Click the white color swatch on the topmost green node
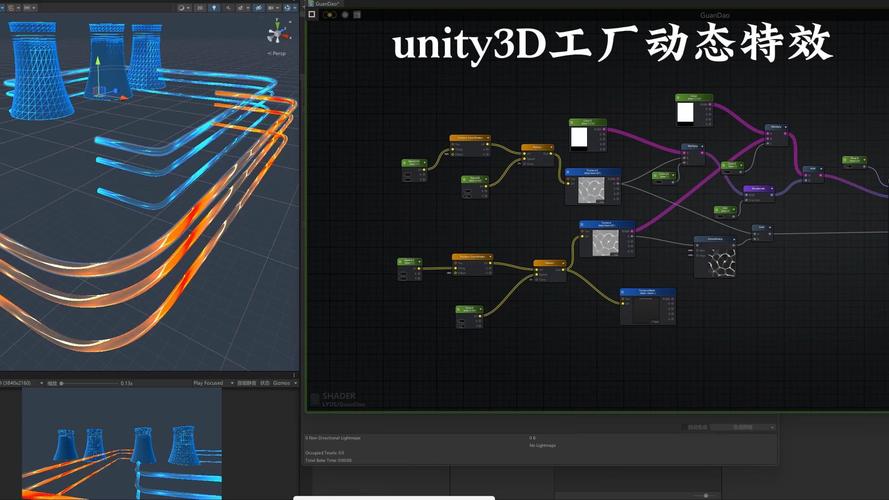 [x=685, y=112]
